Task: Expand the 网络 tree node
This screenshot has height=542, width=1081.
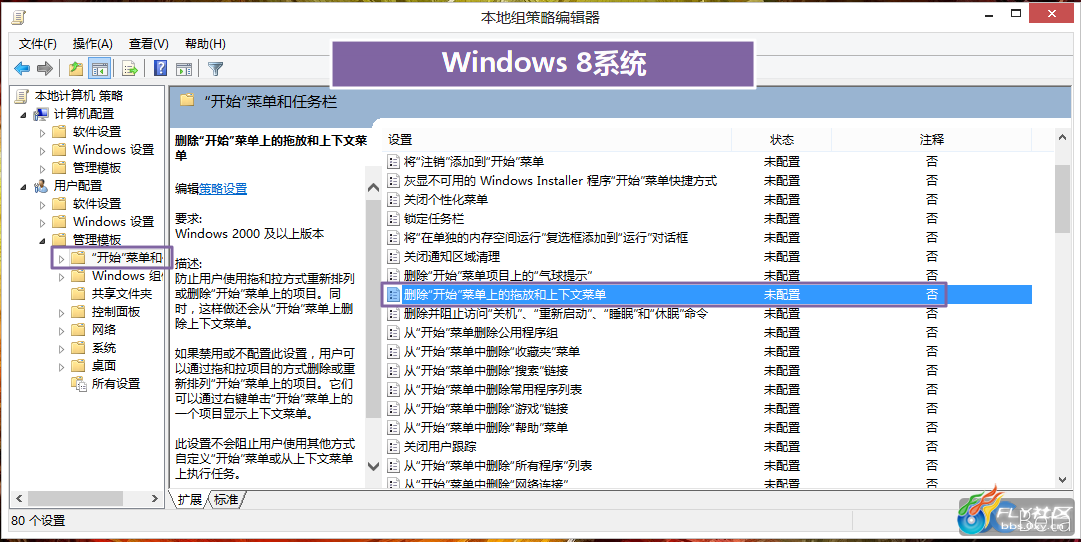Action: tap(61, 330)
